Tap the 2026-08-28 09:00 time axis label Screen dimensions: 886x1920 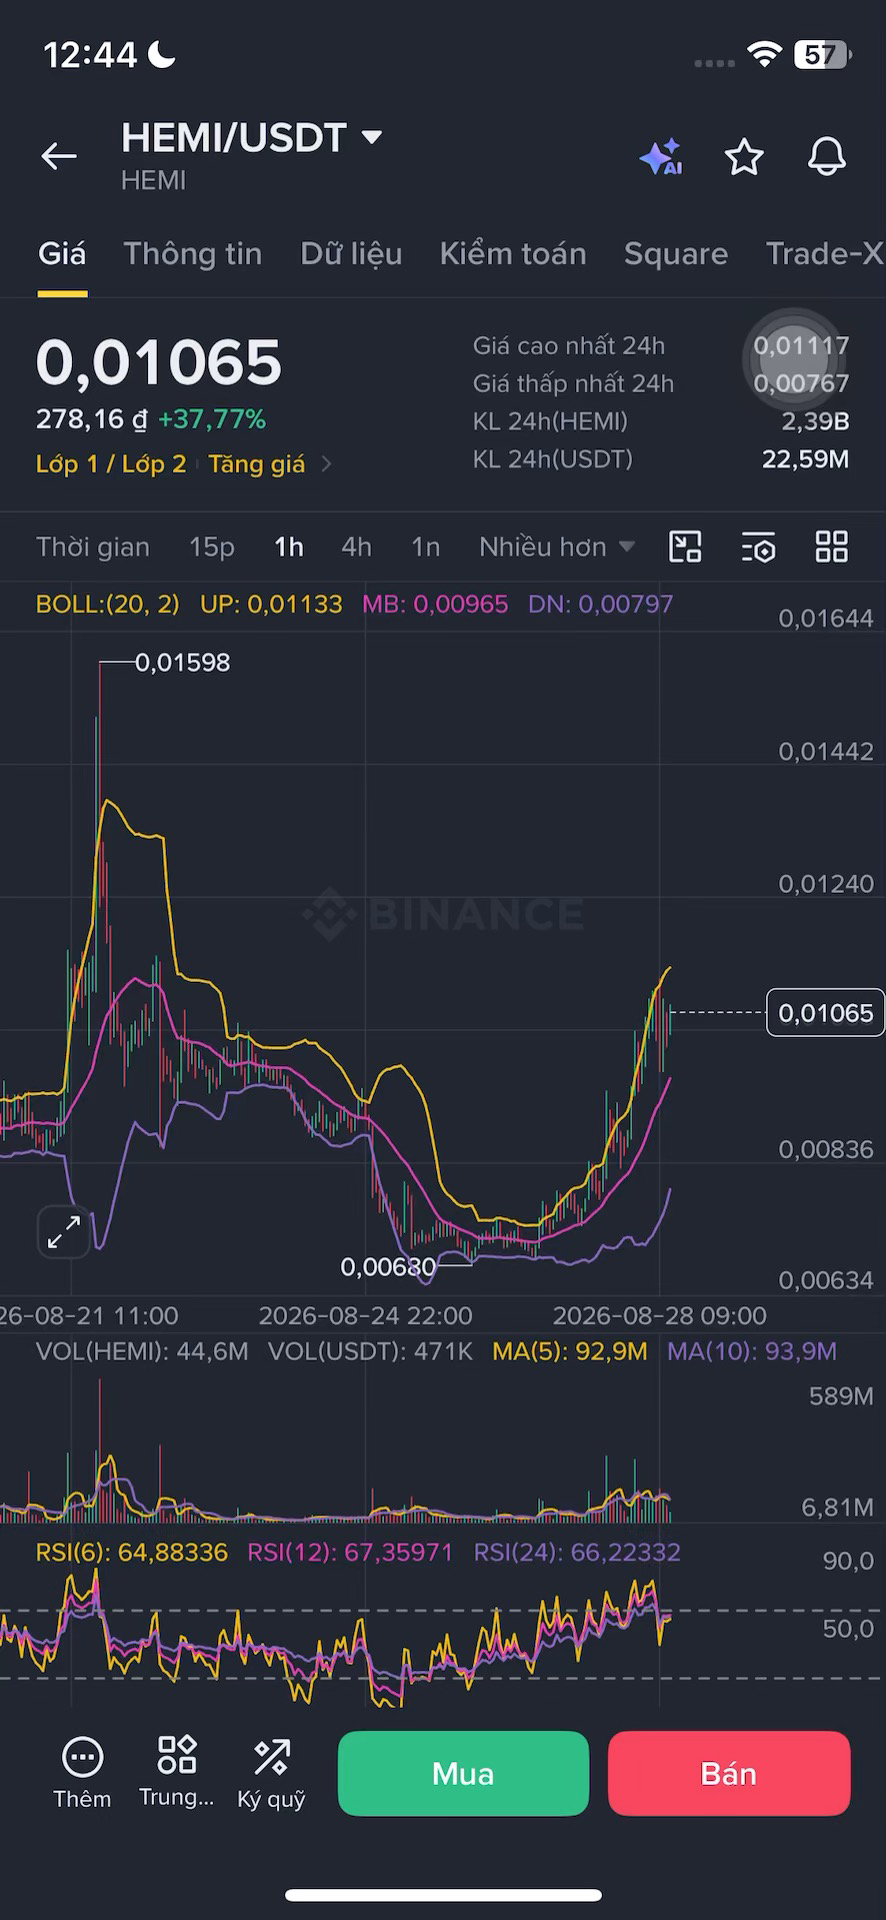660,1315
